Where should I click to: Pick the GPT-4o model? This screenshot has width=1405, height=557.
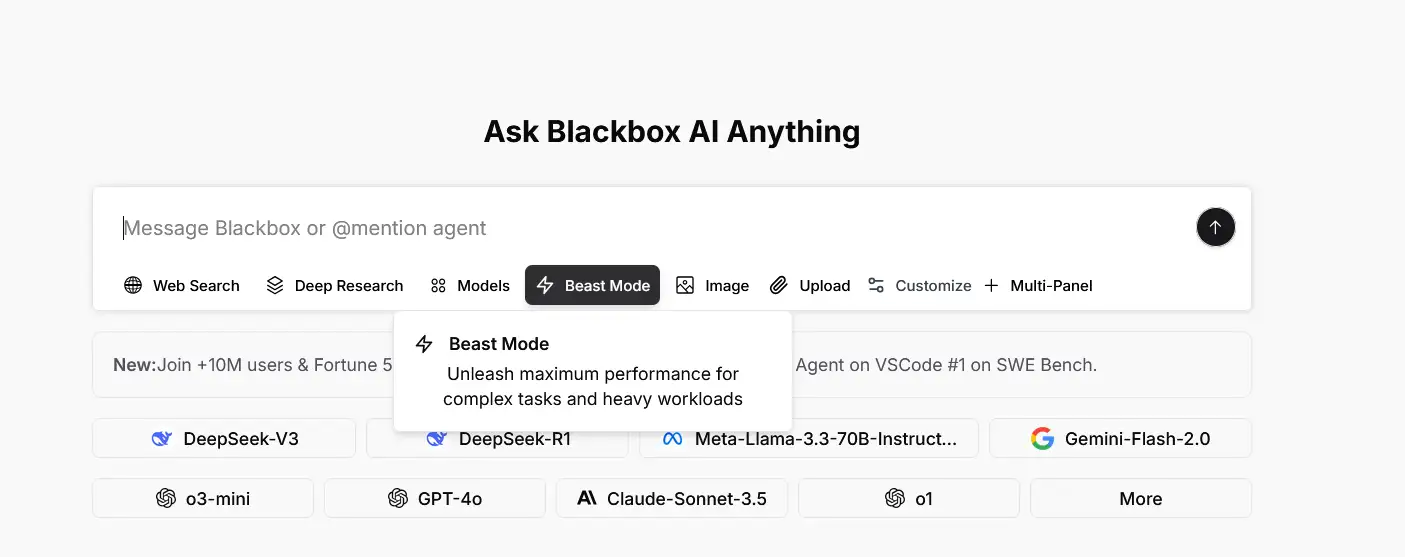point(435,499)
